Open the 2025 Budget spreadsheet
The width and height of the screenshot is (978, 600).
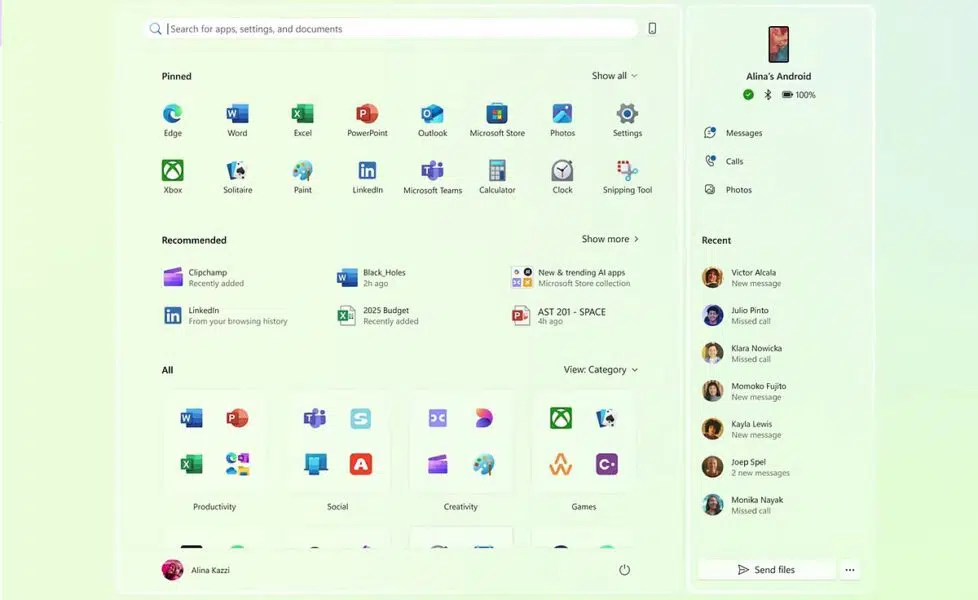tap(378, 316)
